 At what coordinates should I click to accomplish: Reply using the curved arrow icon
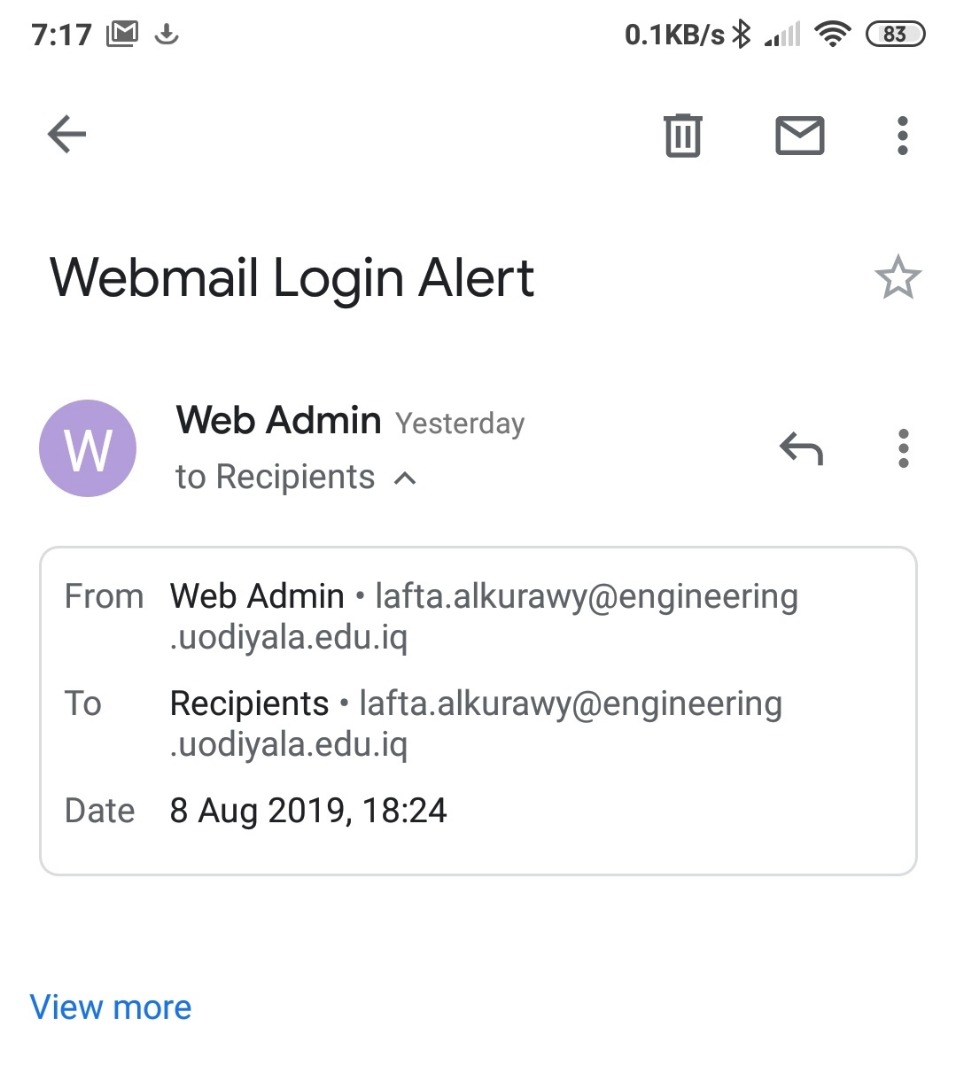tap(801, 448)
